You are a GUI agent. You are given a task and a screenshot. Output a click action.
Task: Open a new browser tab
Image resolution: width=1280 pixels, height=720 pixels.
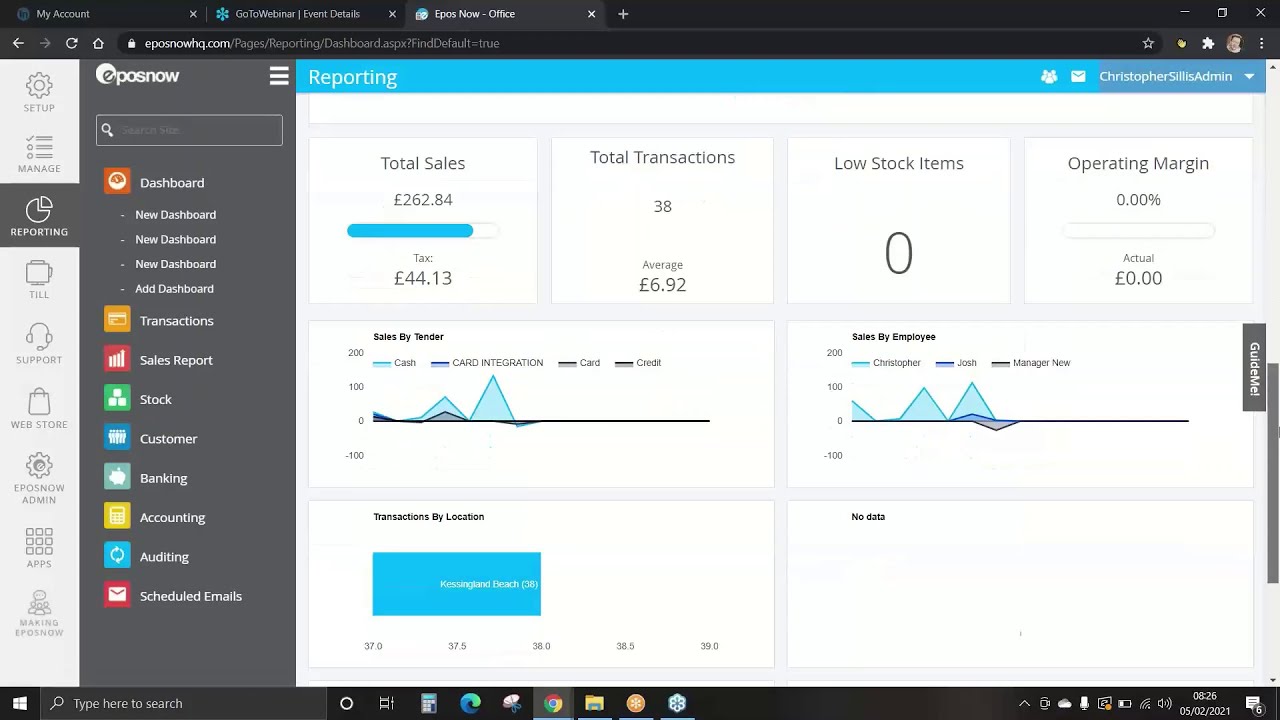point(623,14)
